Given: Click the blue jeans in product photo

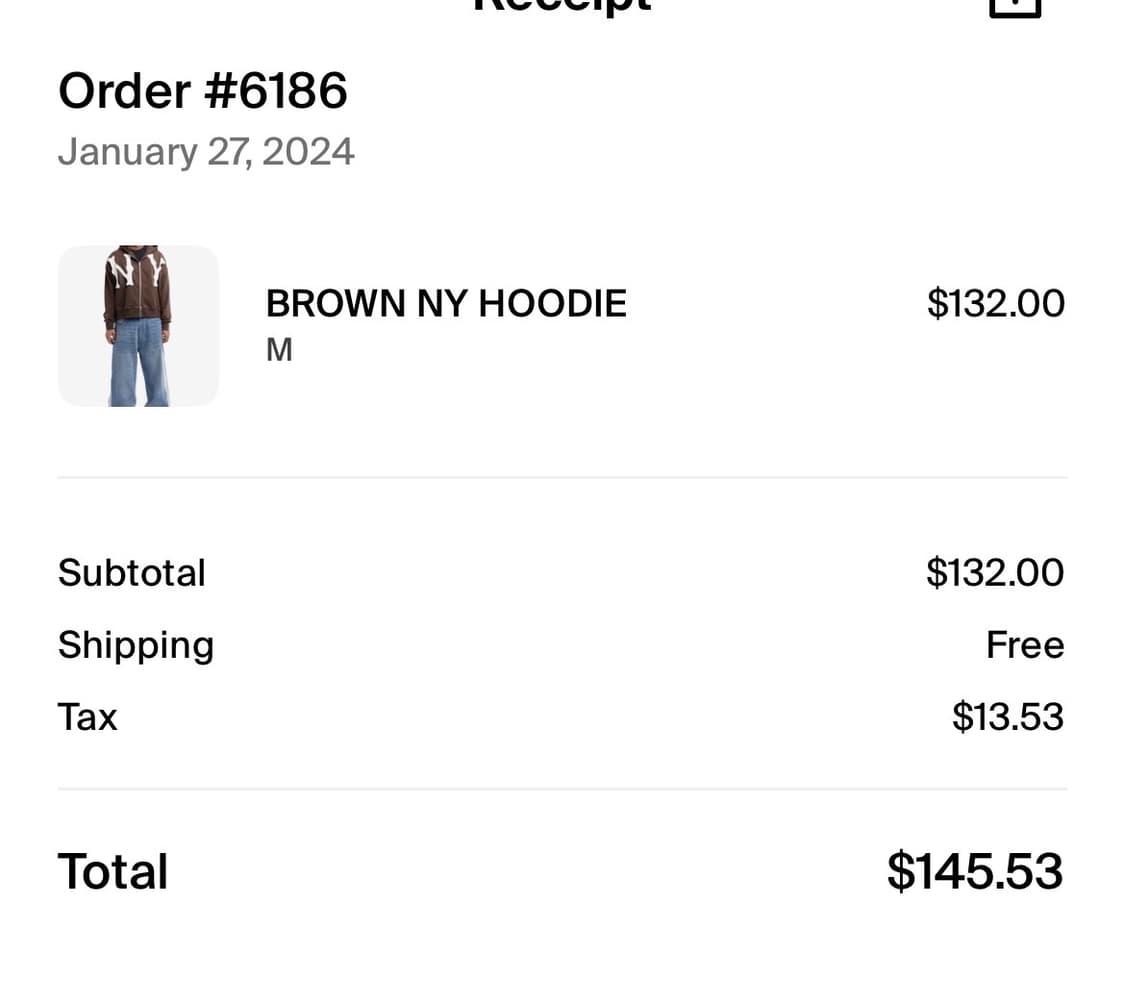Looking at the screenshot, I should 138,364.
